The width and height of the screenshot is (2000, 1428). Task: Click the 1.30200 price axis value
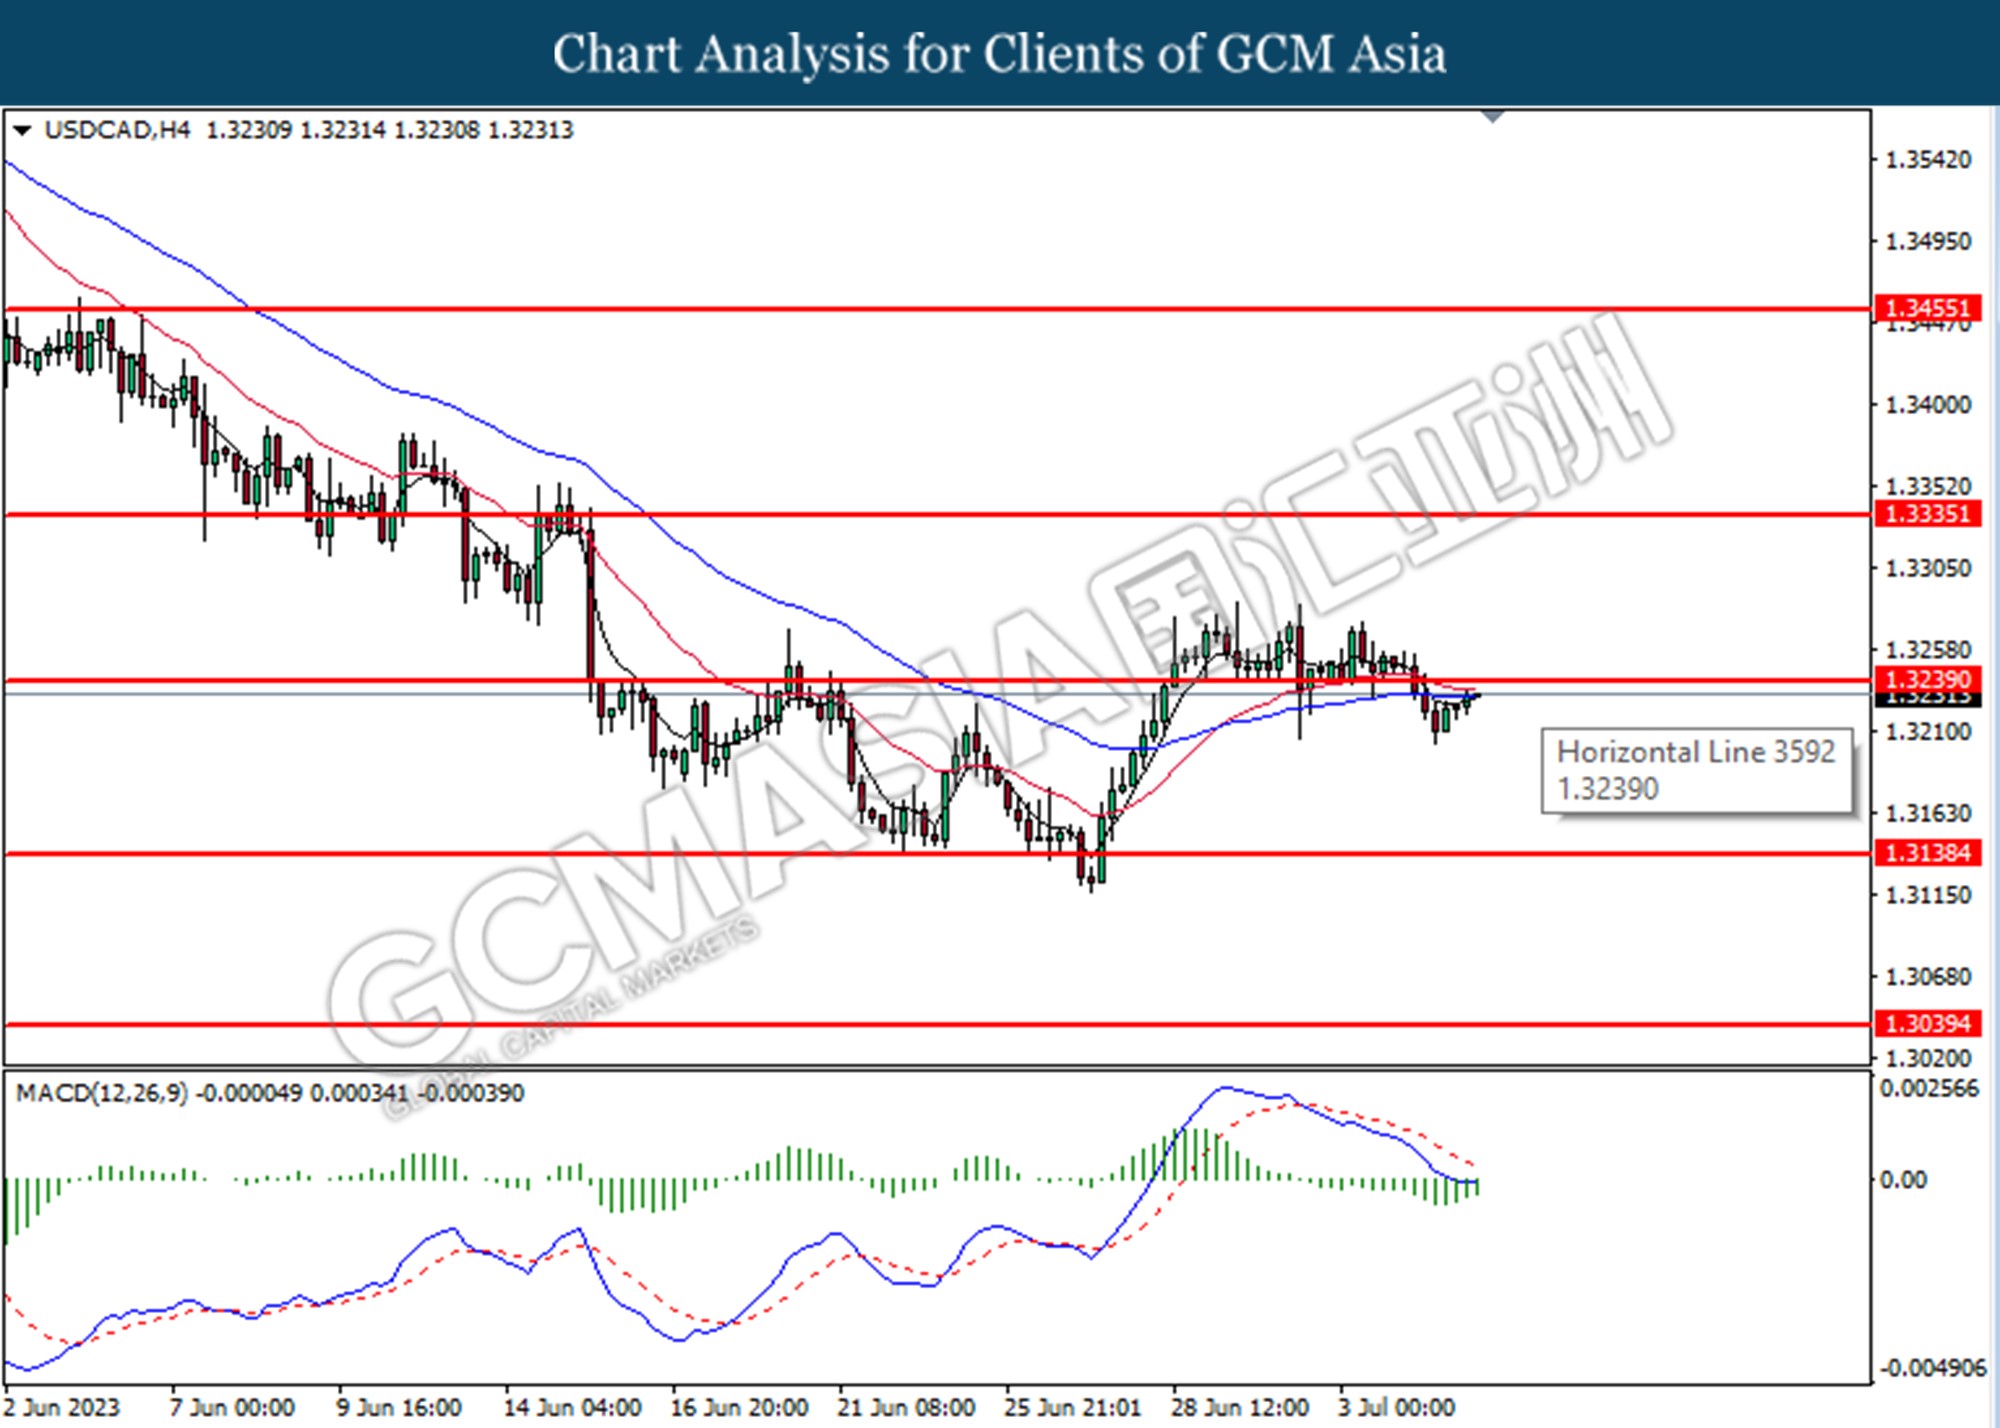coord(1928,1058)
